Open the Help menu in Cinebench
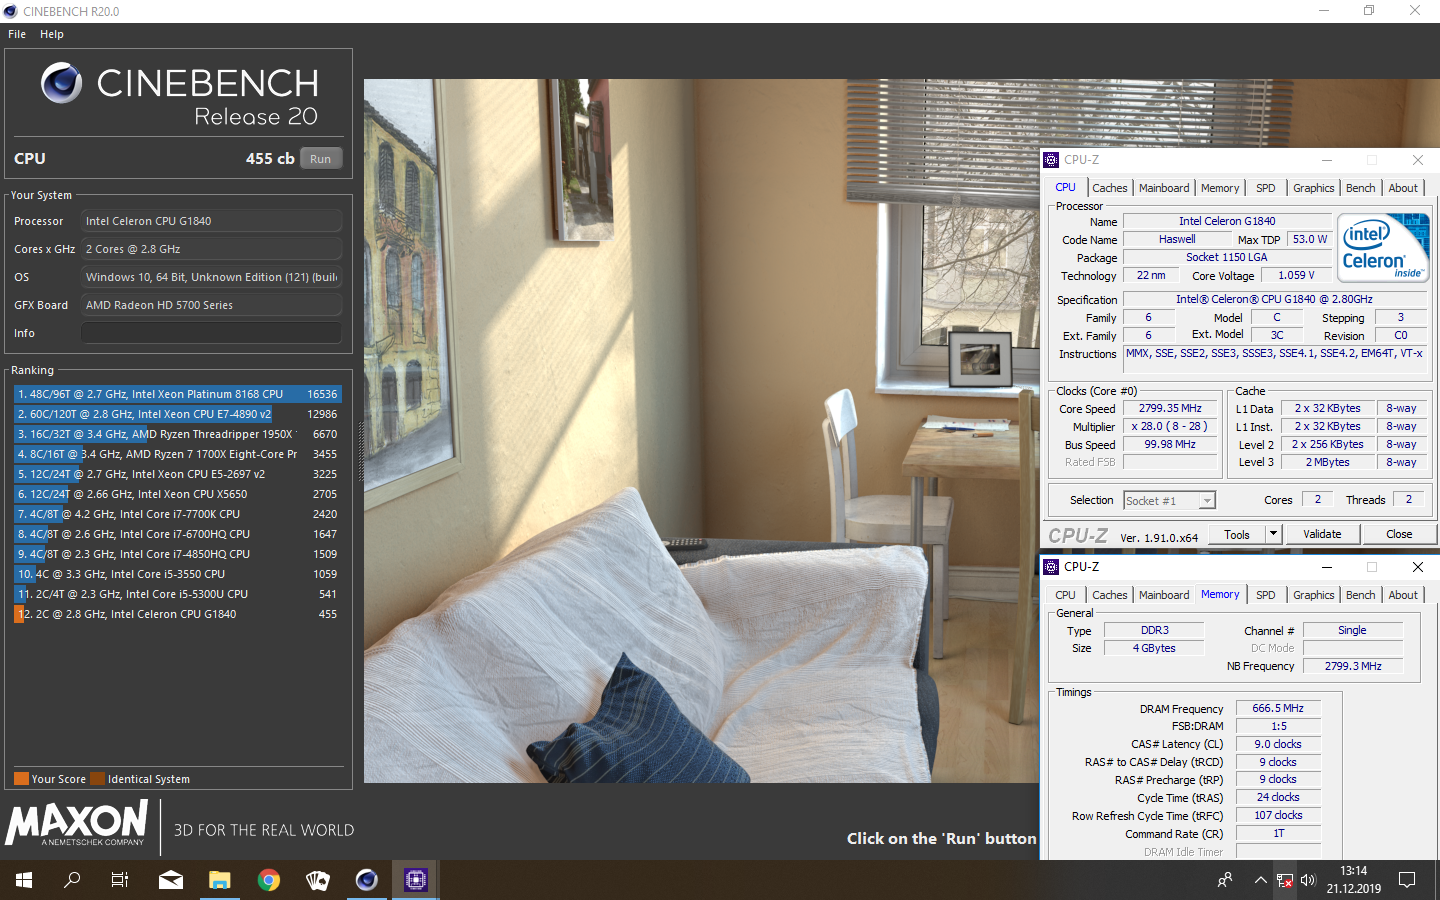 coord(52,34)
